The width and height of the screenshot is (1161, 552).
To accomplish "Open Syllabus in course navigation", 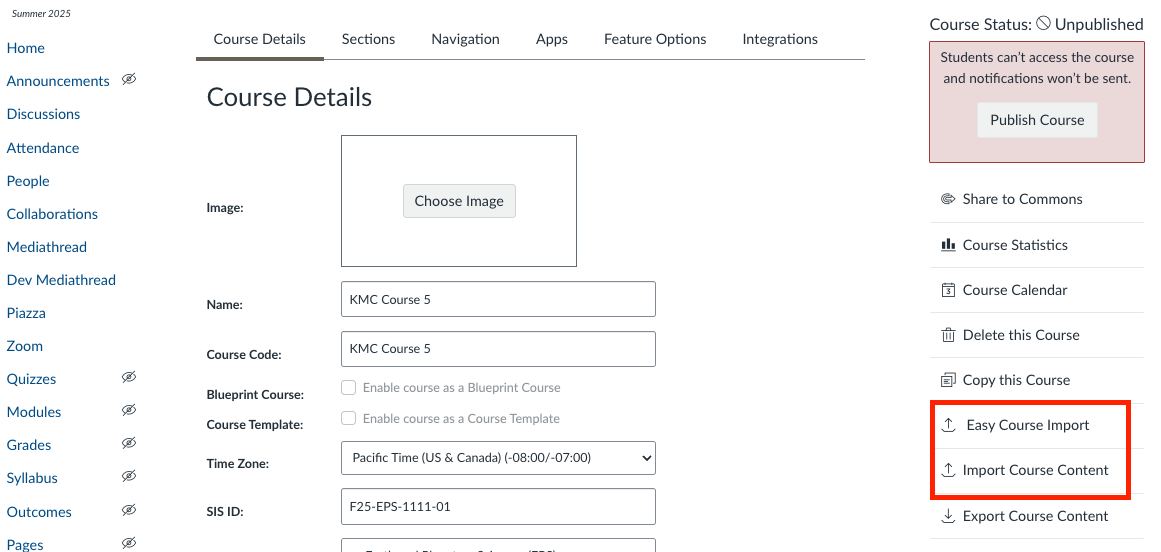I will pyautogui.click(x=32, y=478).
